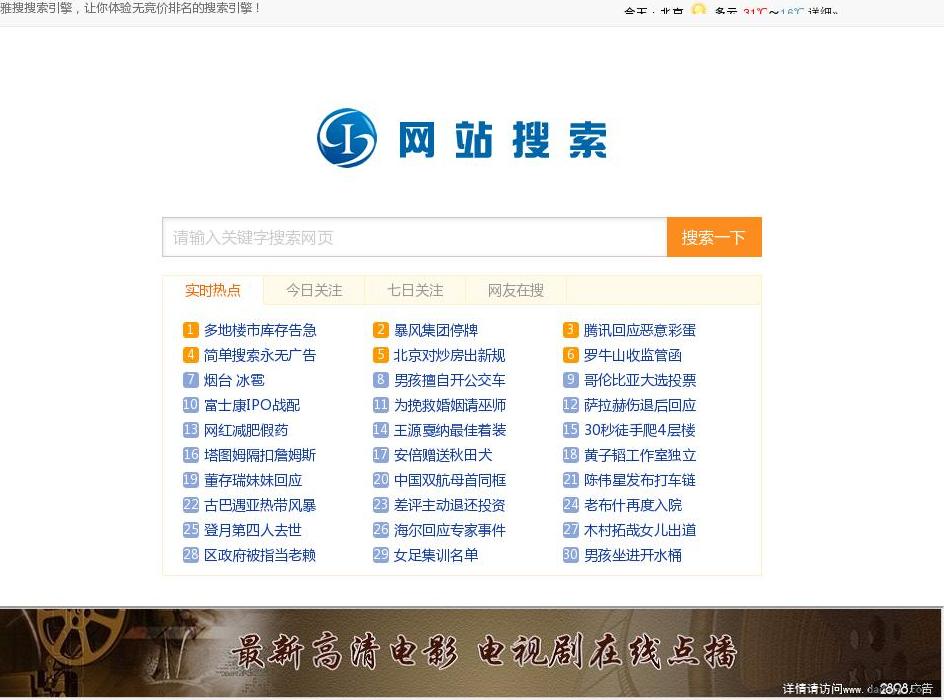Click the 男孩坐进开水桶 entry
This screenshot has width=944, height=700.
pos(633,555)
